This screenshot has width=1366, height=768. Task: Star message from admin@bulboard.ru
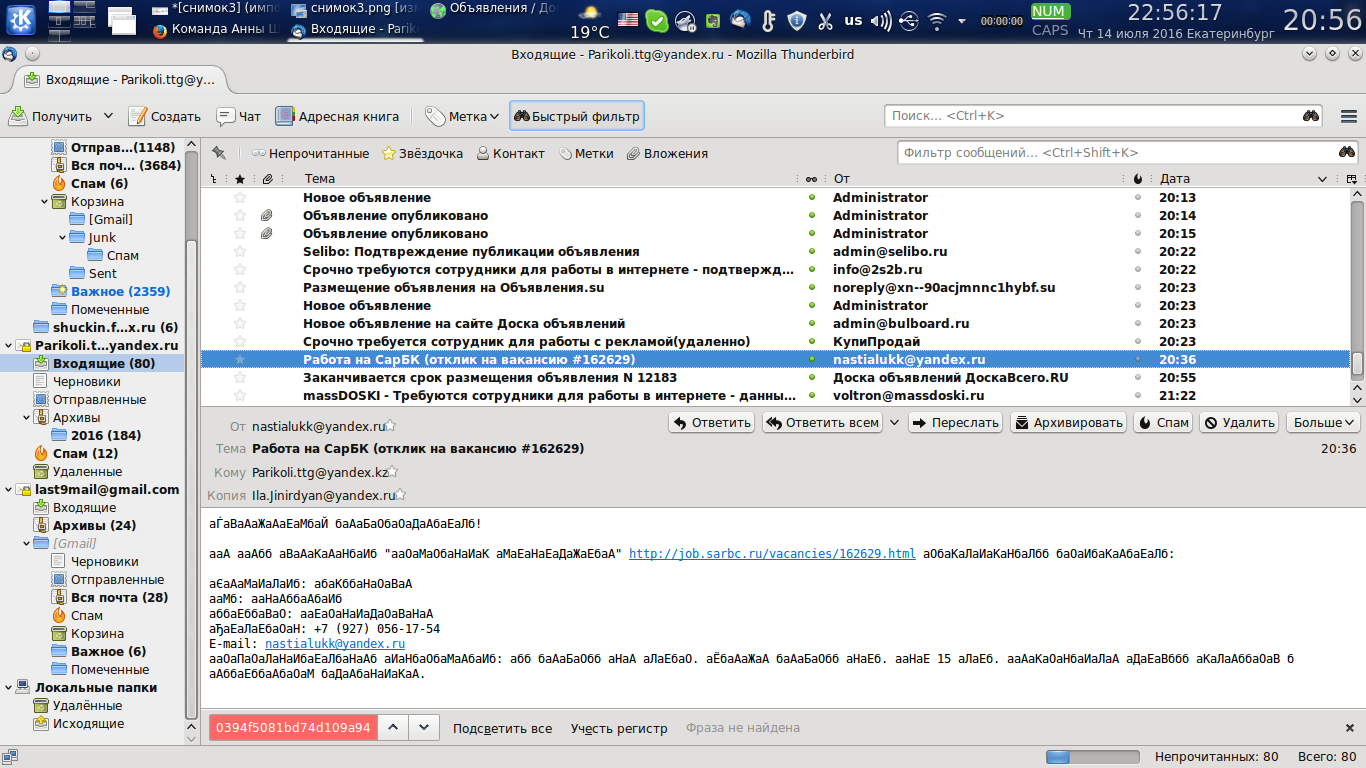[x=239, y=324]
